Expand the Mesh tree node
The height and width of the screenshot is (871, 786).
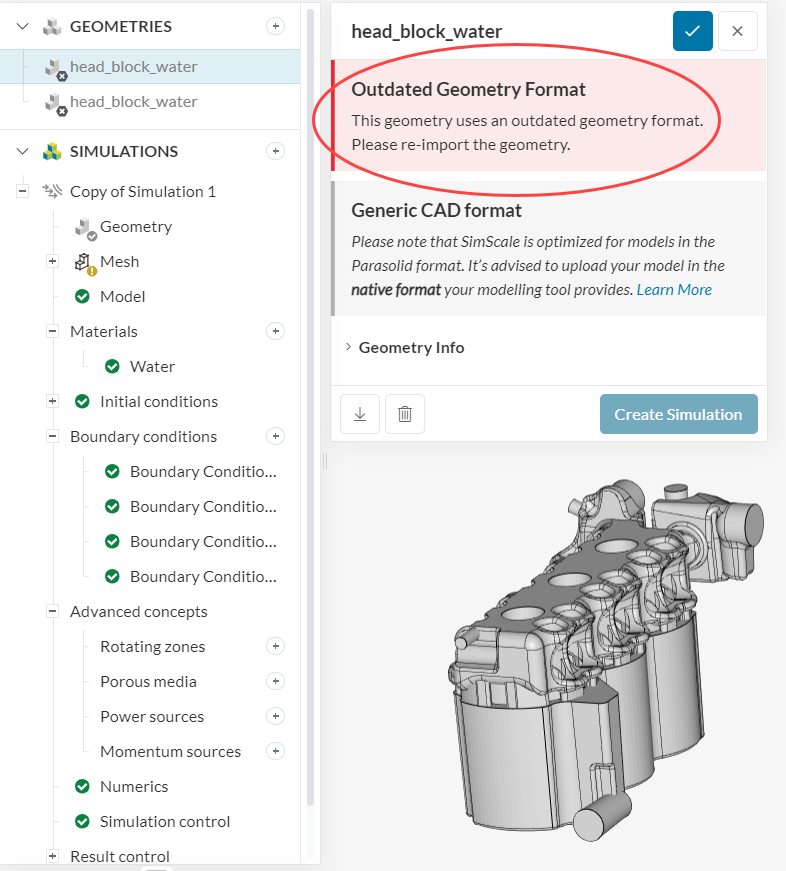coord(52,261)
